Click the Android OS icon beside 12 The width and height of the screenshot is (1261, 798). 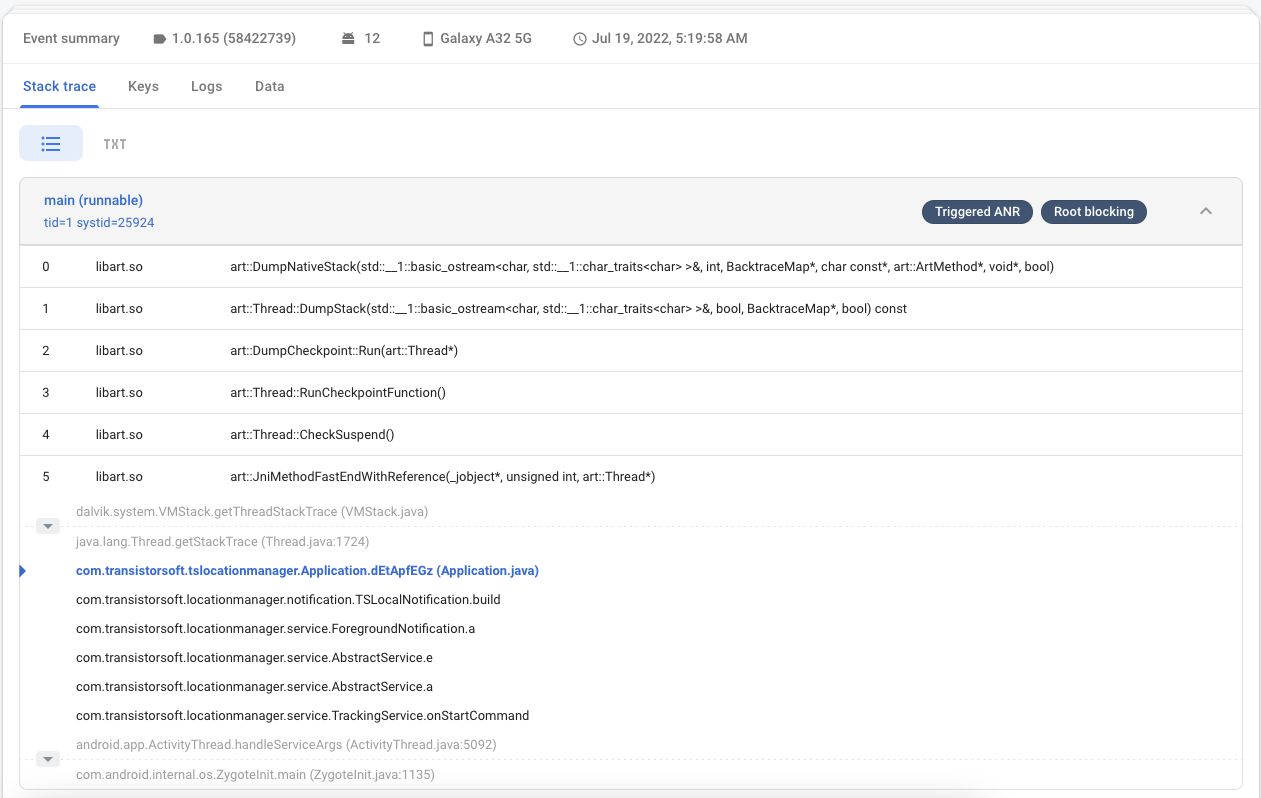point(348,39)
